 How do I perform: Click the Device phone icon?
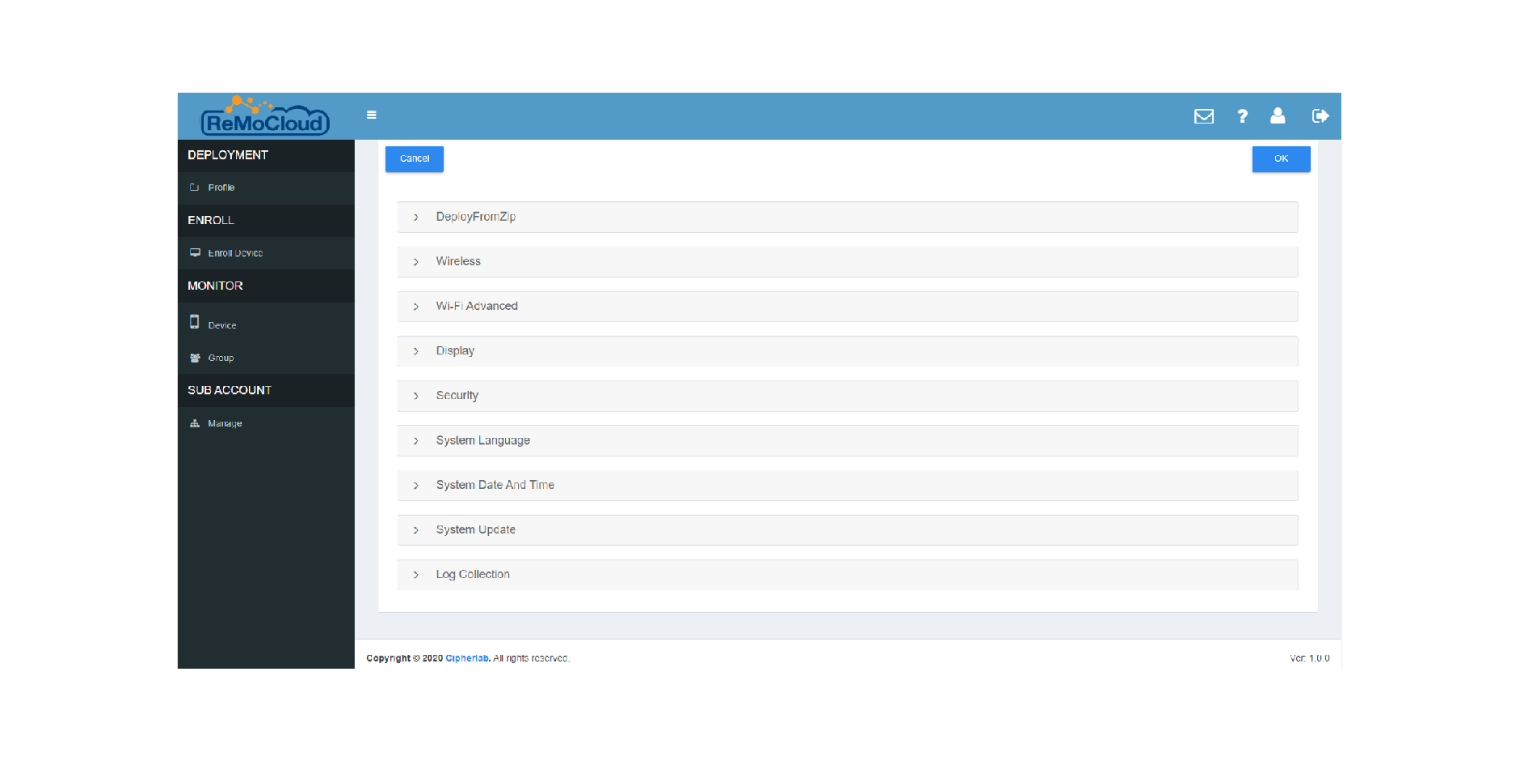pos(195,322)
